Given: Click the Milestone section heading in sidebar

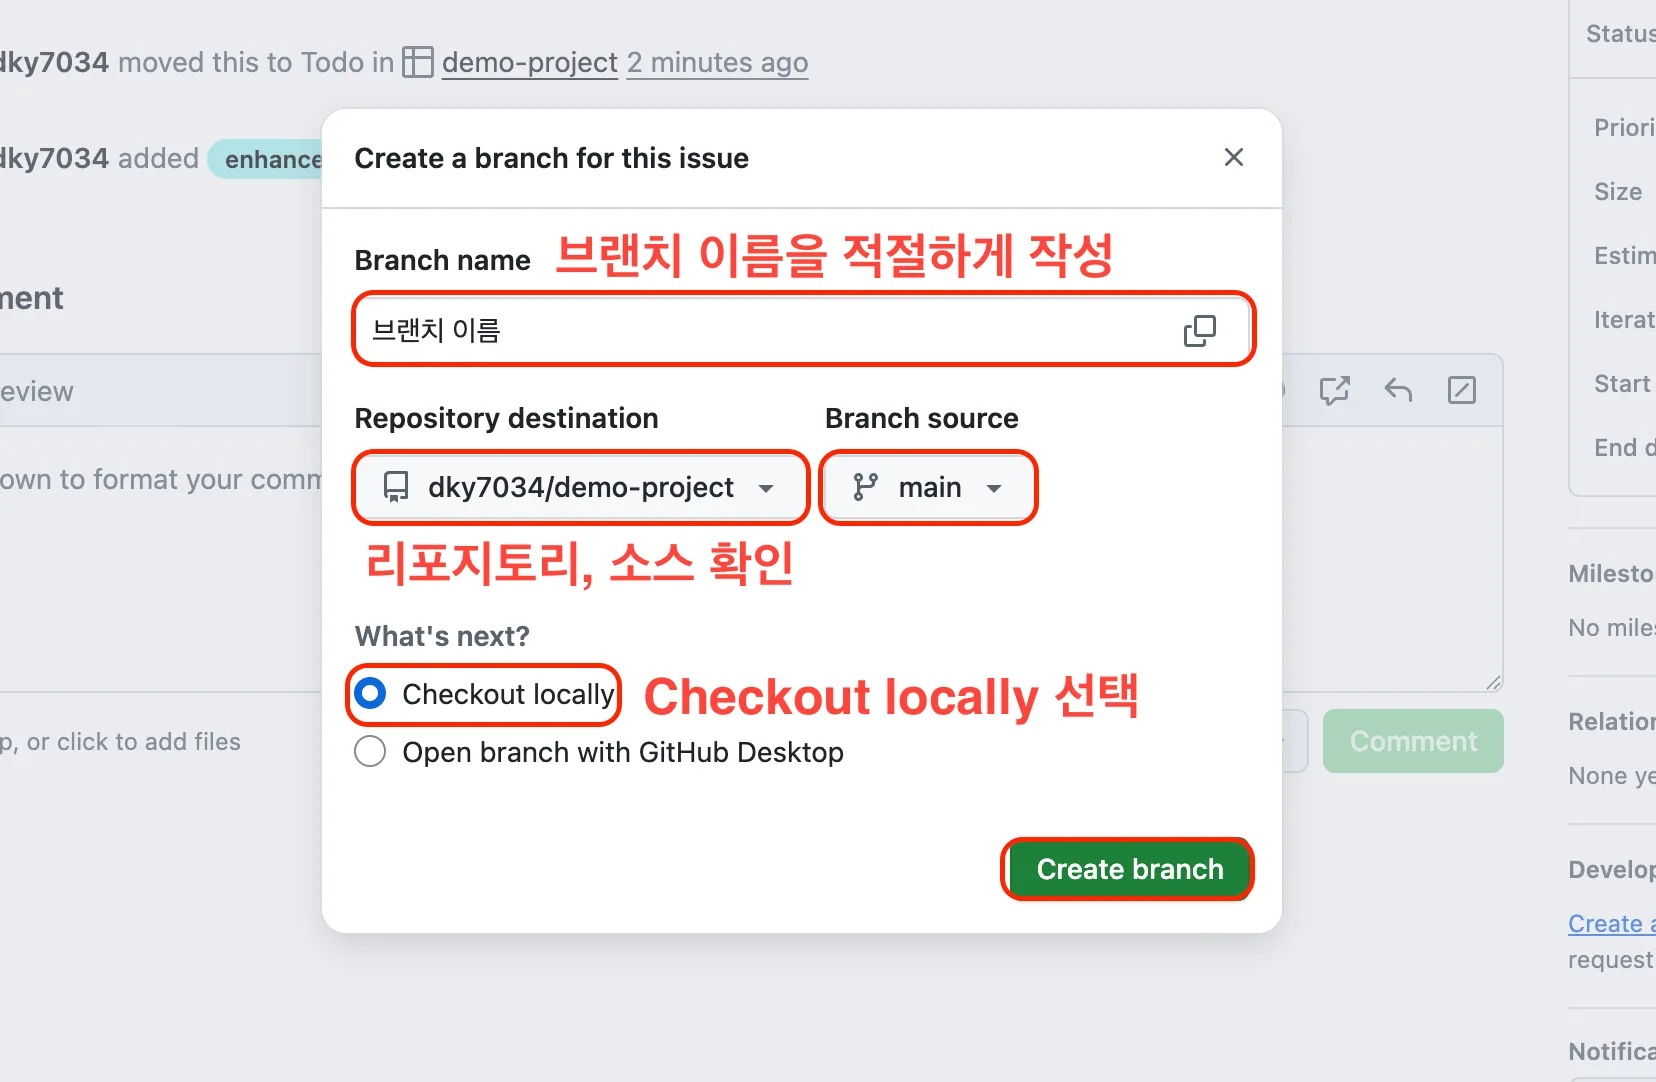Looking at the screenshot, I should point(1611,573).
